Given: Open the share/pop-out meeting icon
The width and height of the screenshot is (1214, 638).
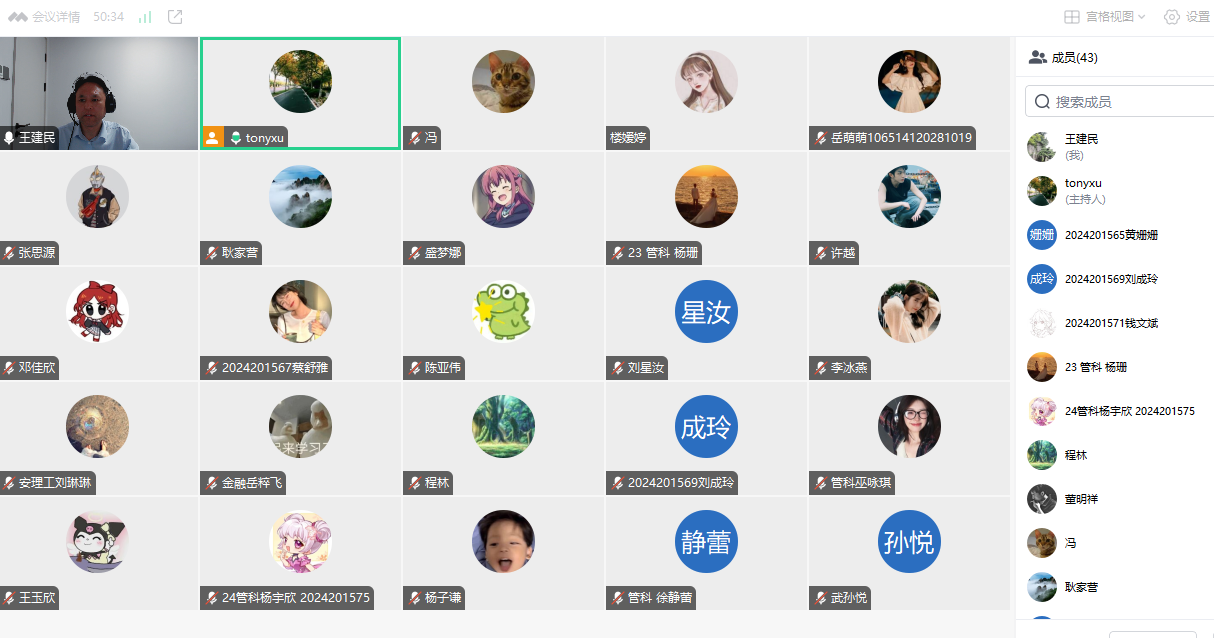Looking at the screenshot, I should coord(175,17).
